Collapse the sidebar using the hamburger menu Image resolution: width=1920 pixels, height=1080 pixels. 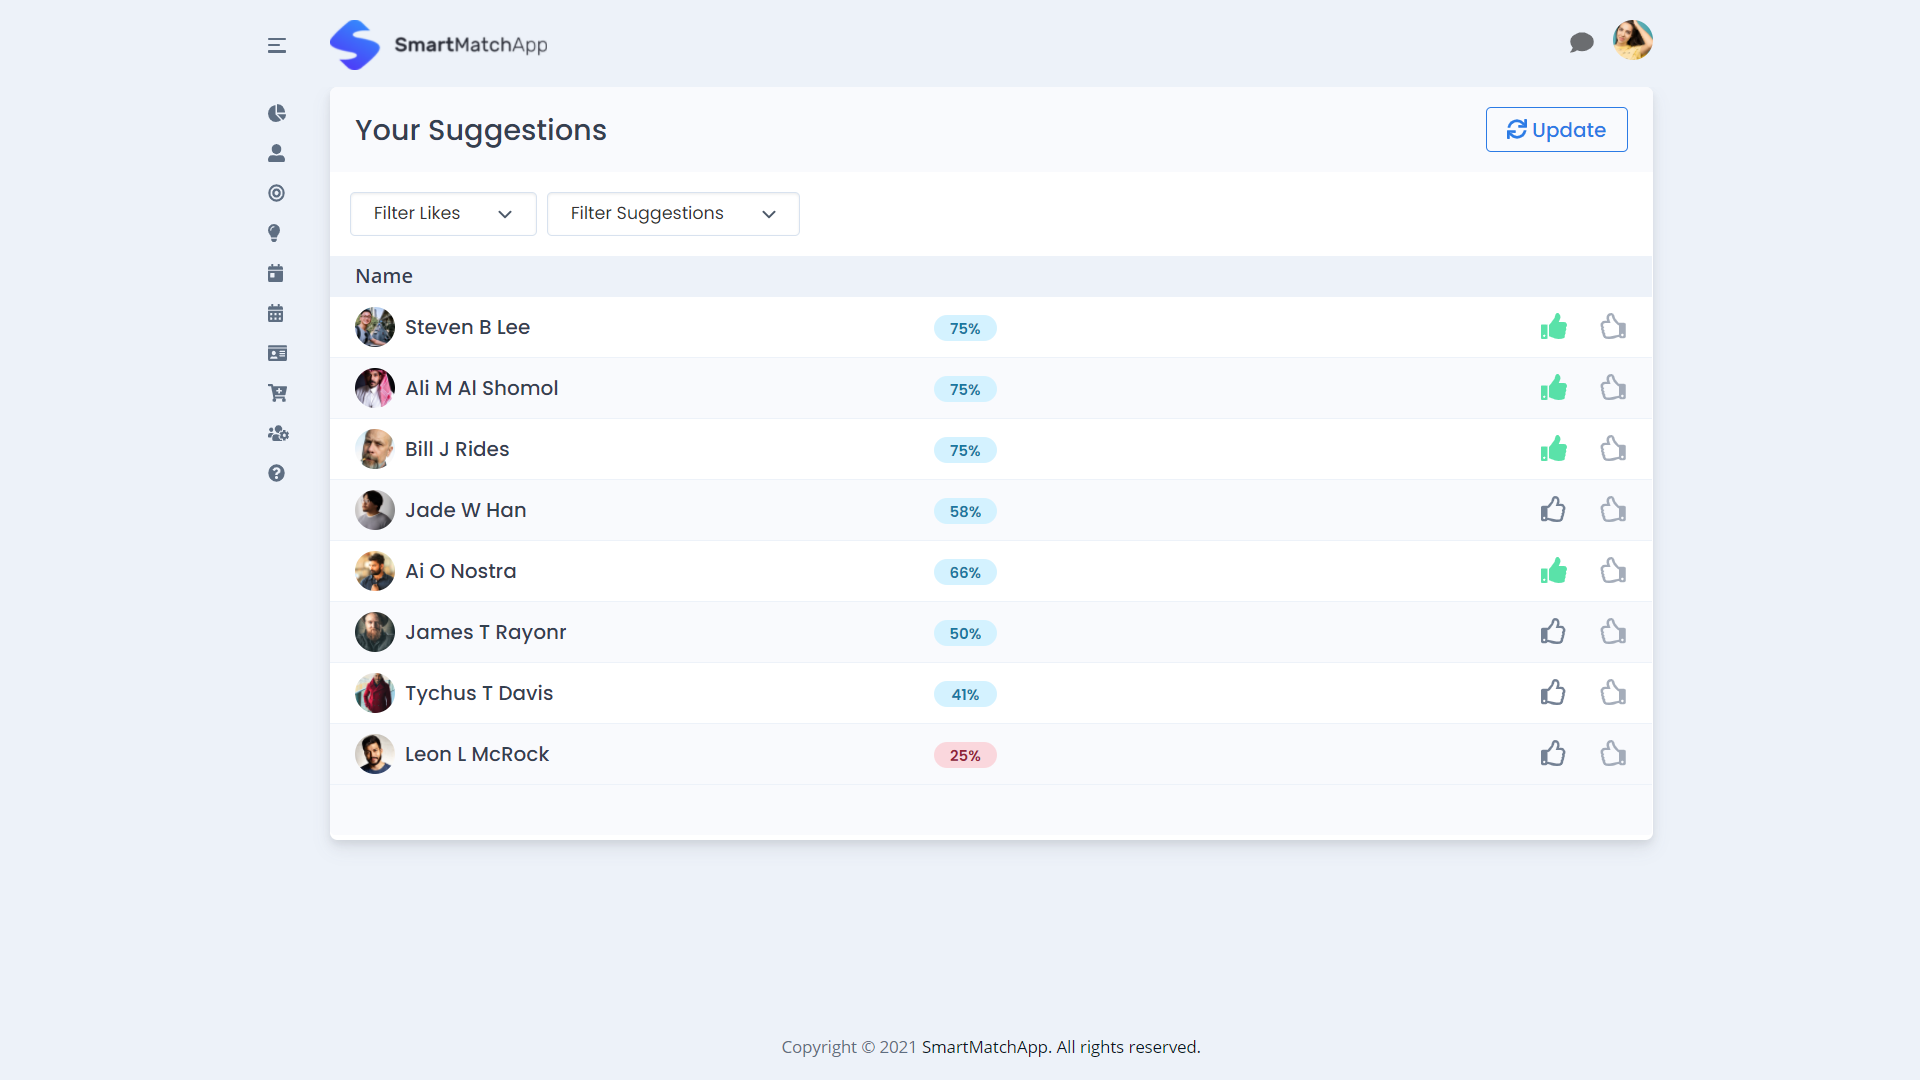click(277, 45)
